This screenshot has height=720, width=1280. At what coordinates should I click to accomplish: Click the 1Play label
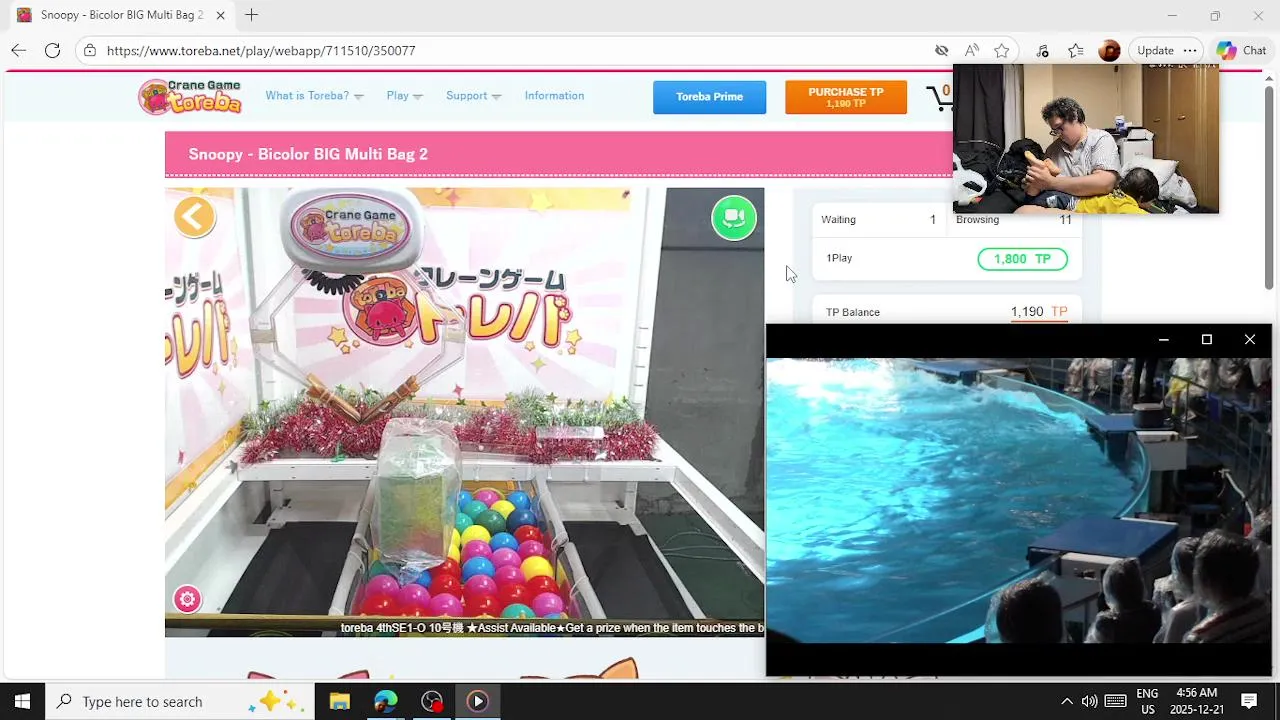click(839, 258)
